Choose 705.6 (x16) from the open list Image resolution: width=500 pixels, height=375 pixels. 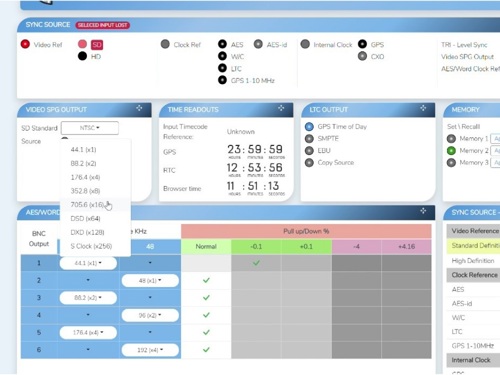pyautogui.click(x=95, y=204)
